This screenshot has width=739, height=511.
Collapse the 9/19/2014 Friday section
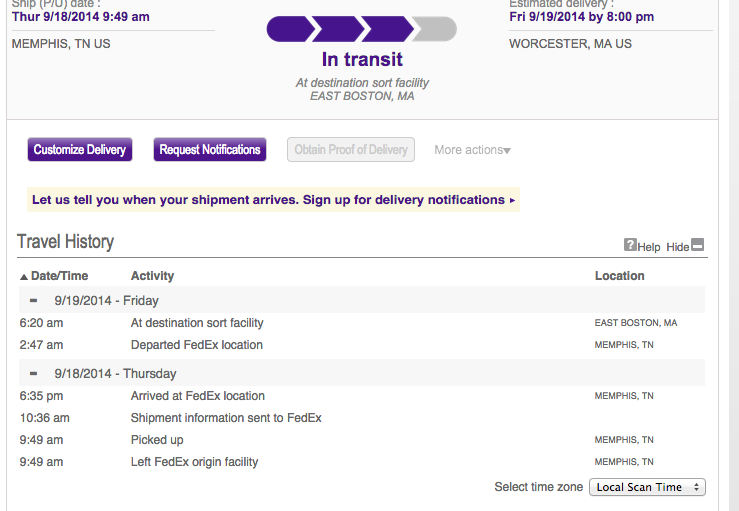coord(33,300)
